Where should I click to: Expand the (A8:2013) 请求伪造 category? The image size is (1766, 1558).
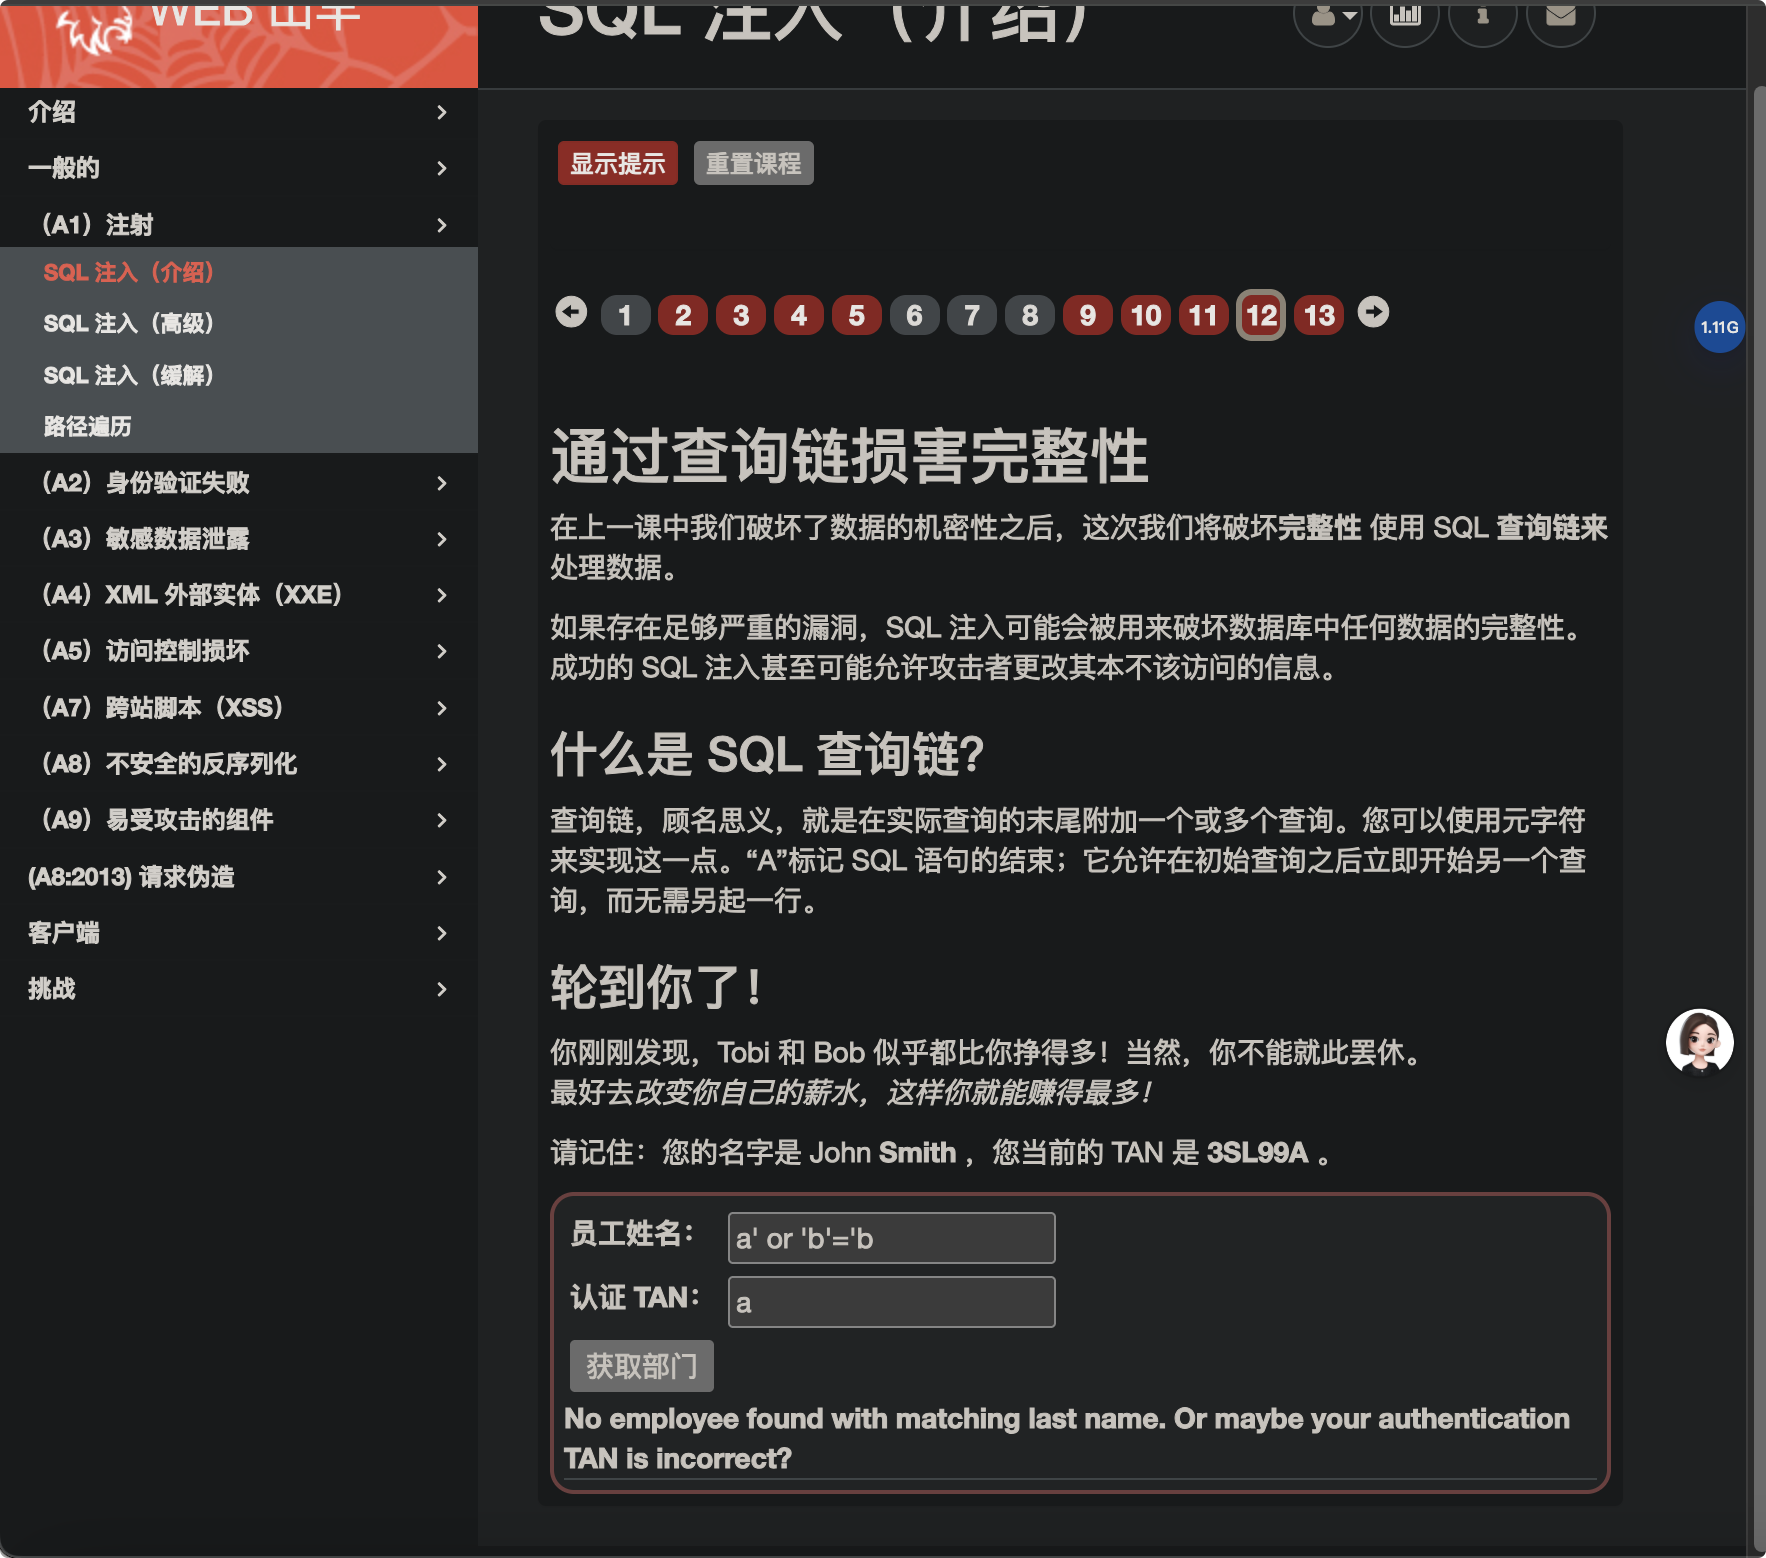coord(239,877)
